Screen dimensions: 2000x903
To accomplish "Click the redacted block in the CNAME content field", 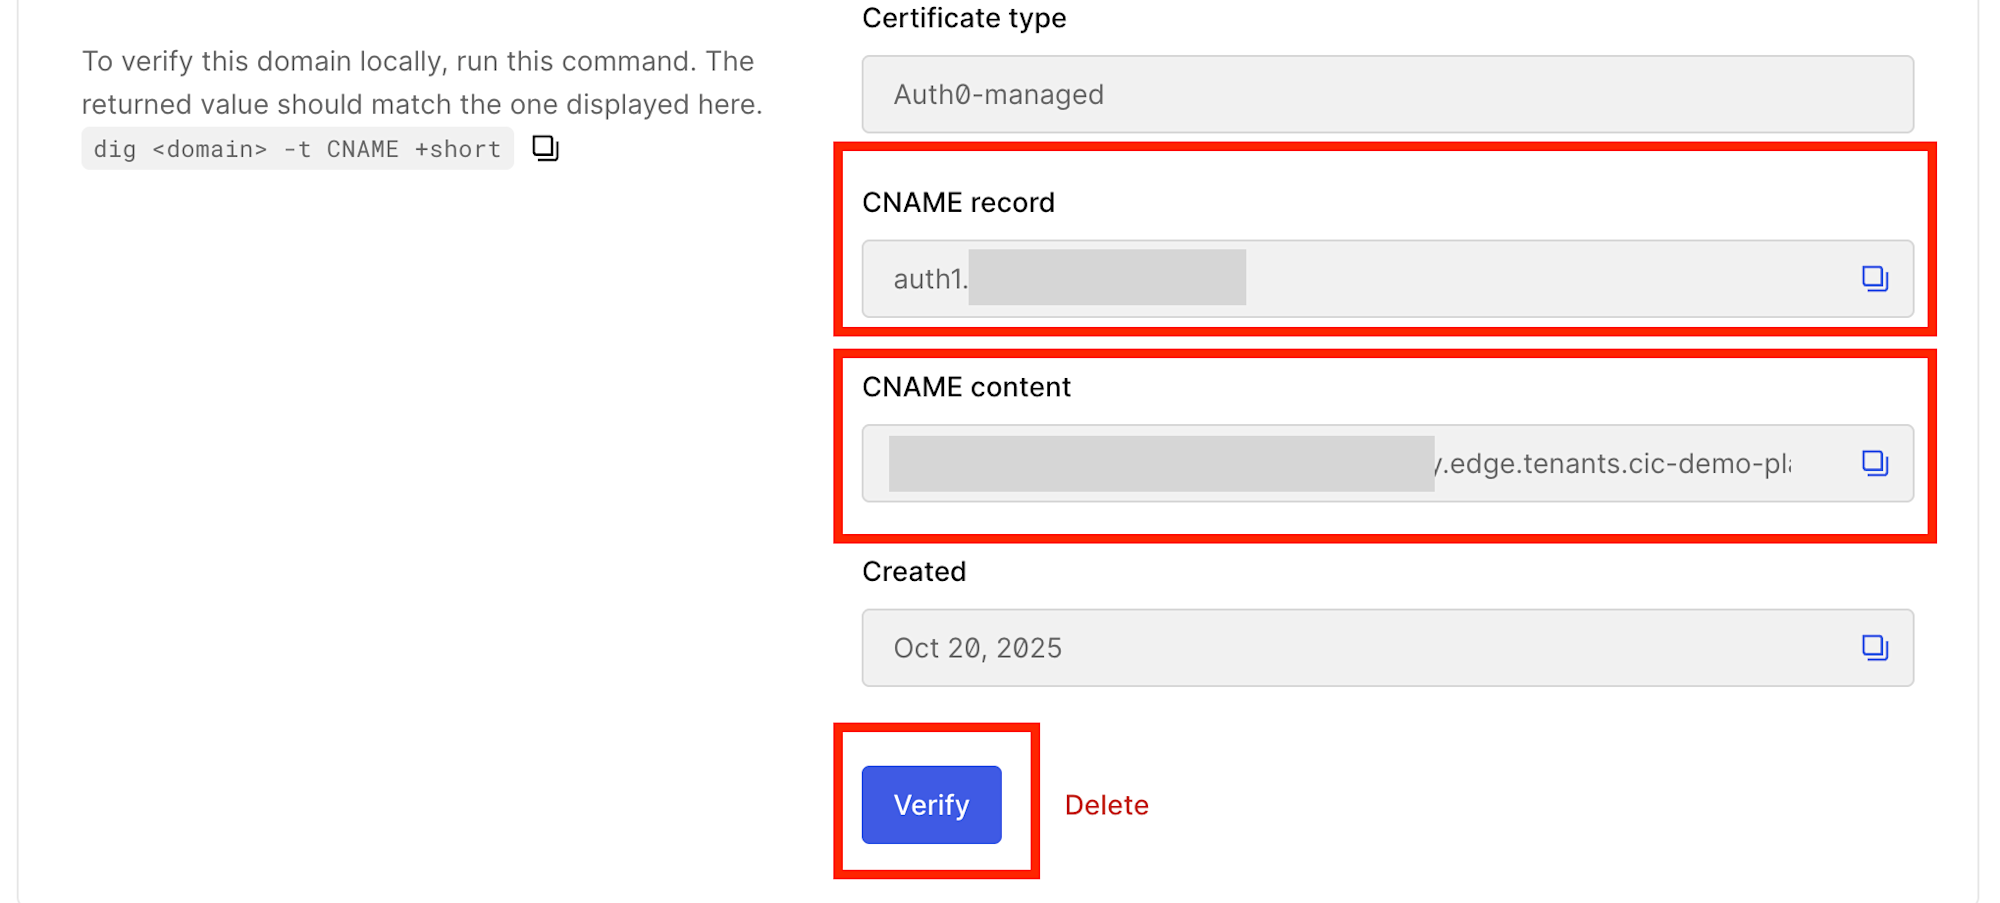I will click(1161, 464).
